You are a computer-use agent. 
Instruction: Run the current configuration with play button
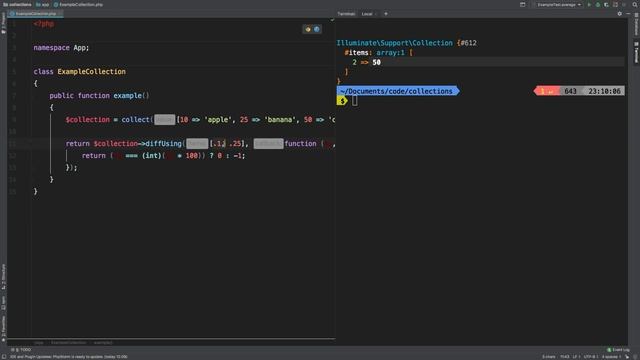coord(589,4)
